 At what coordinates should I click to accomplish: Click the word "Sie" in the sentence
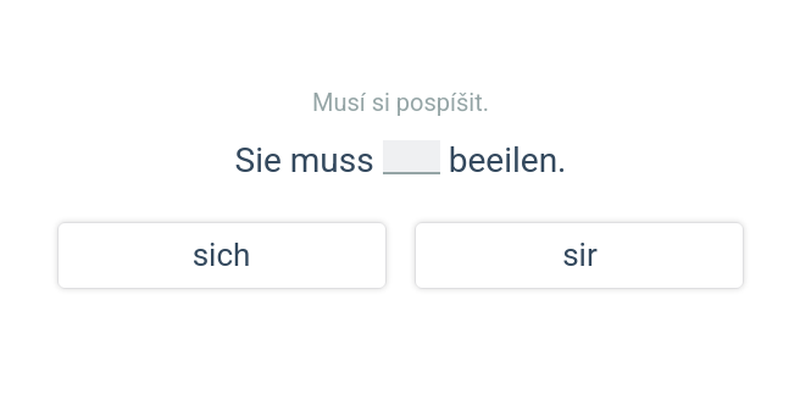pyautogui.click(x=258, y=160)
